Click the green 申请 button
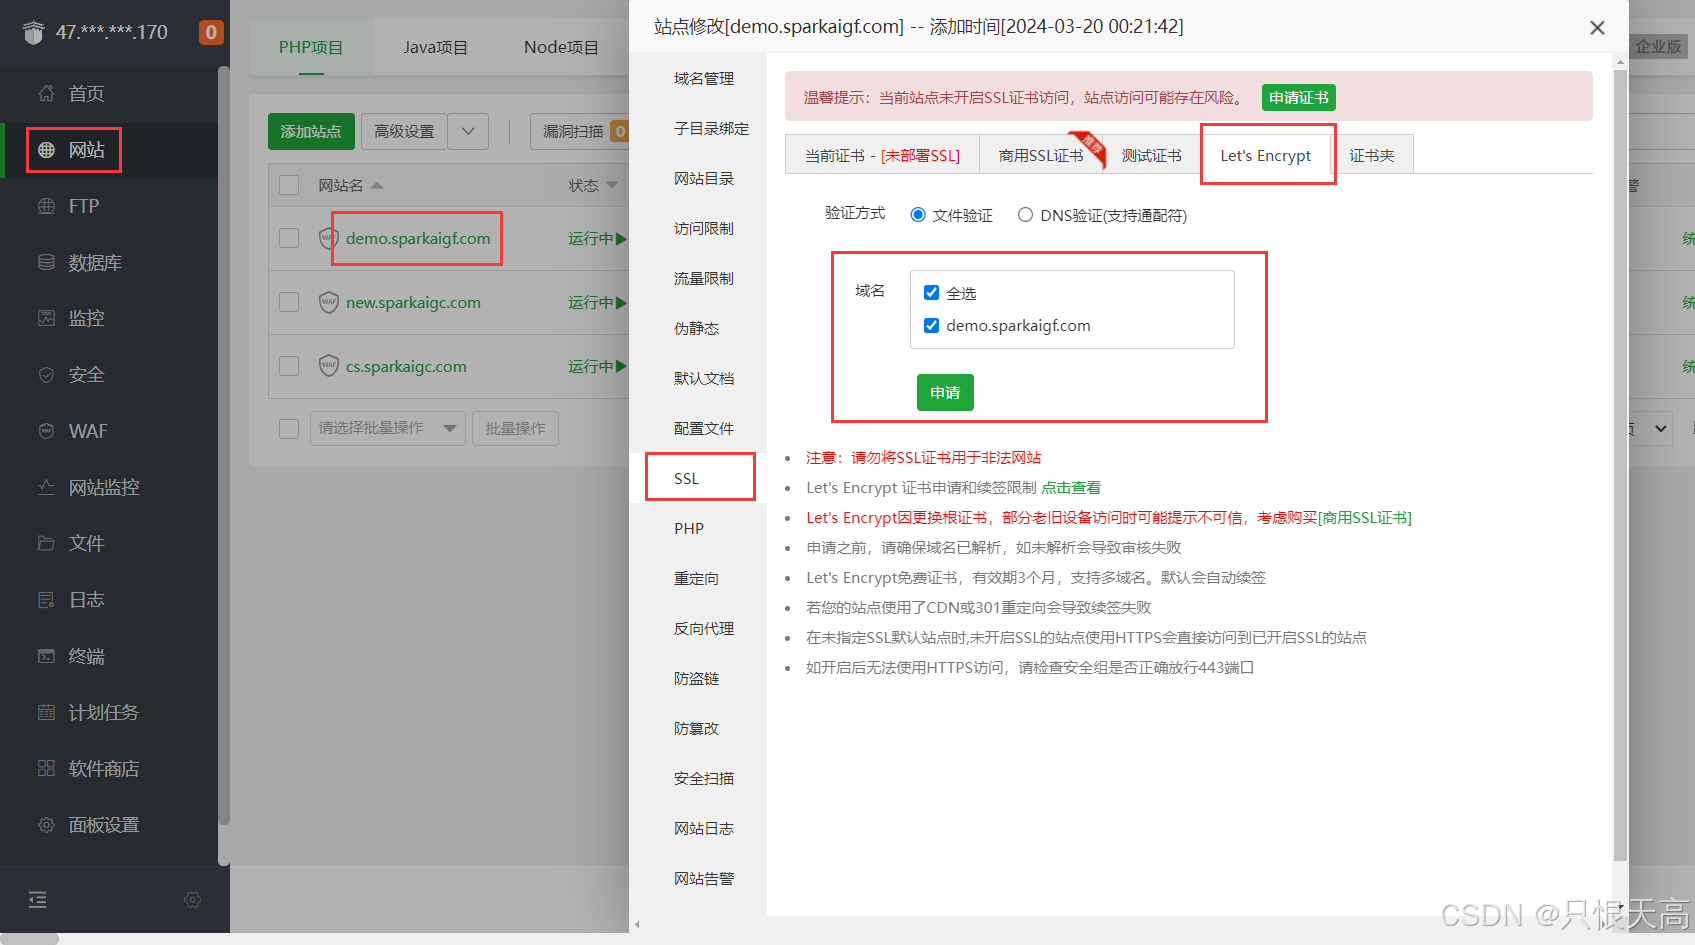 tap(945, 392)
